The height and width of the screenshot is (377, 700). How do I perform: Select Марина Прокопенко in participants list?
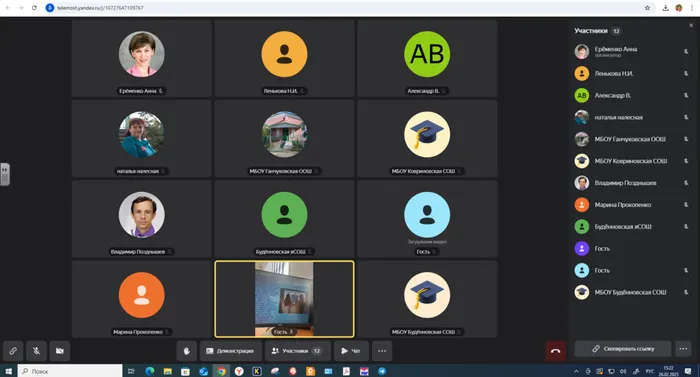tap(631, 205)
